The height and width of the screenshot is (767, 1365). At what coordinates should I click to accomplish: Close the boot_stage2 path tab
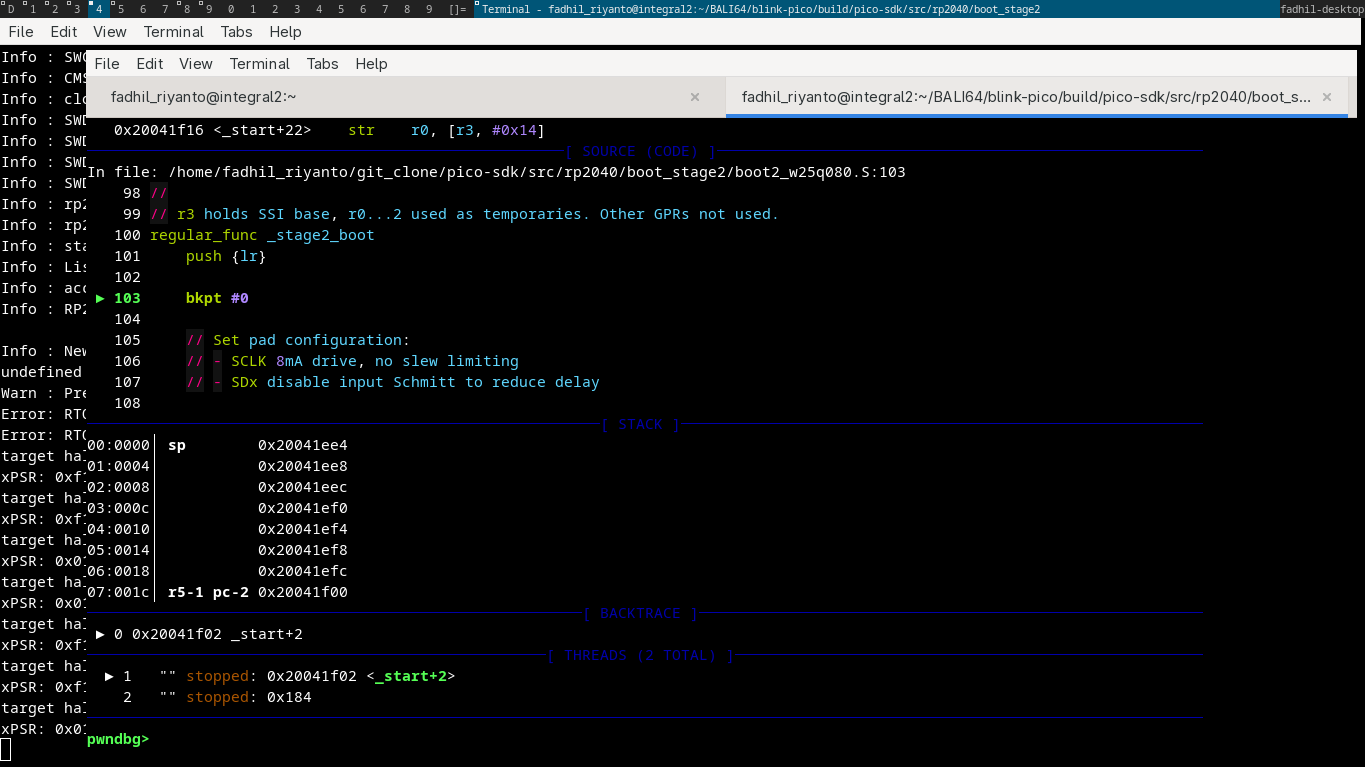[x=1327, y=97]
